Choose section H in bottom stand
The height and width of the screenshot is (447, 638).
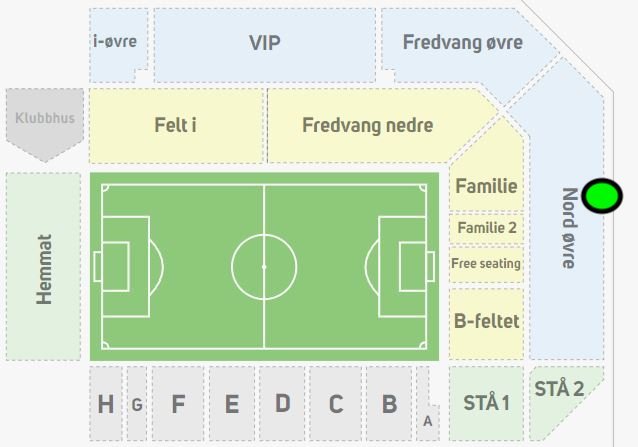(x=105, y=404)
